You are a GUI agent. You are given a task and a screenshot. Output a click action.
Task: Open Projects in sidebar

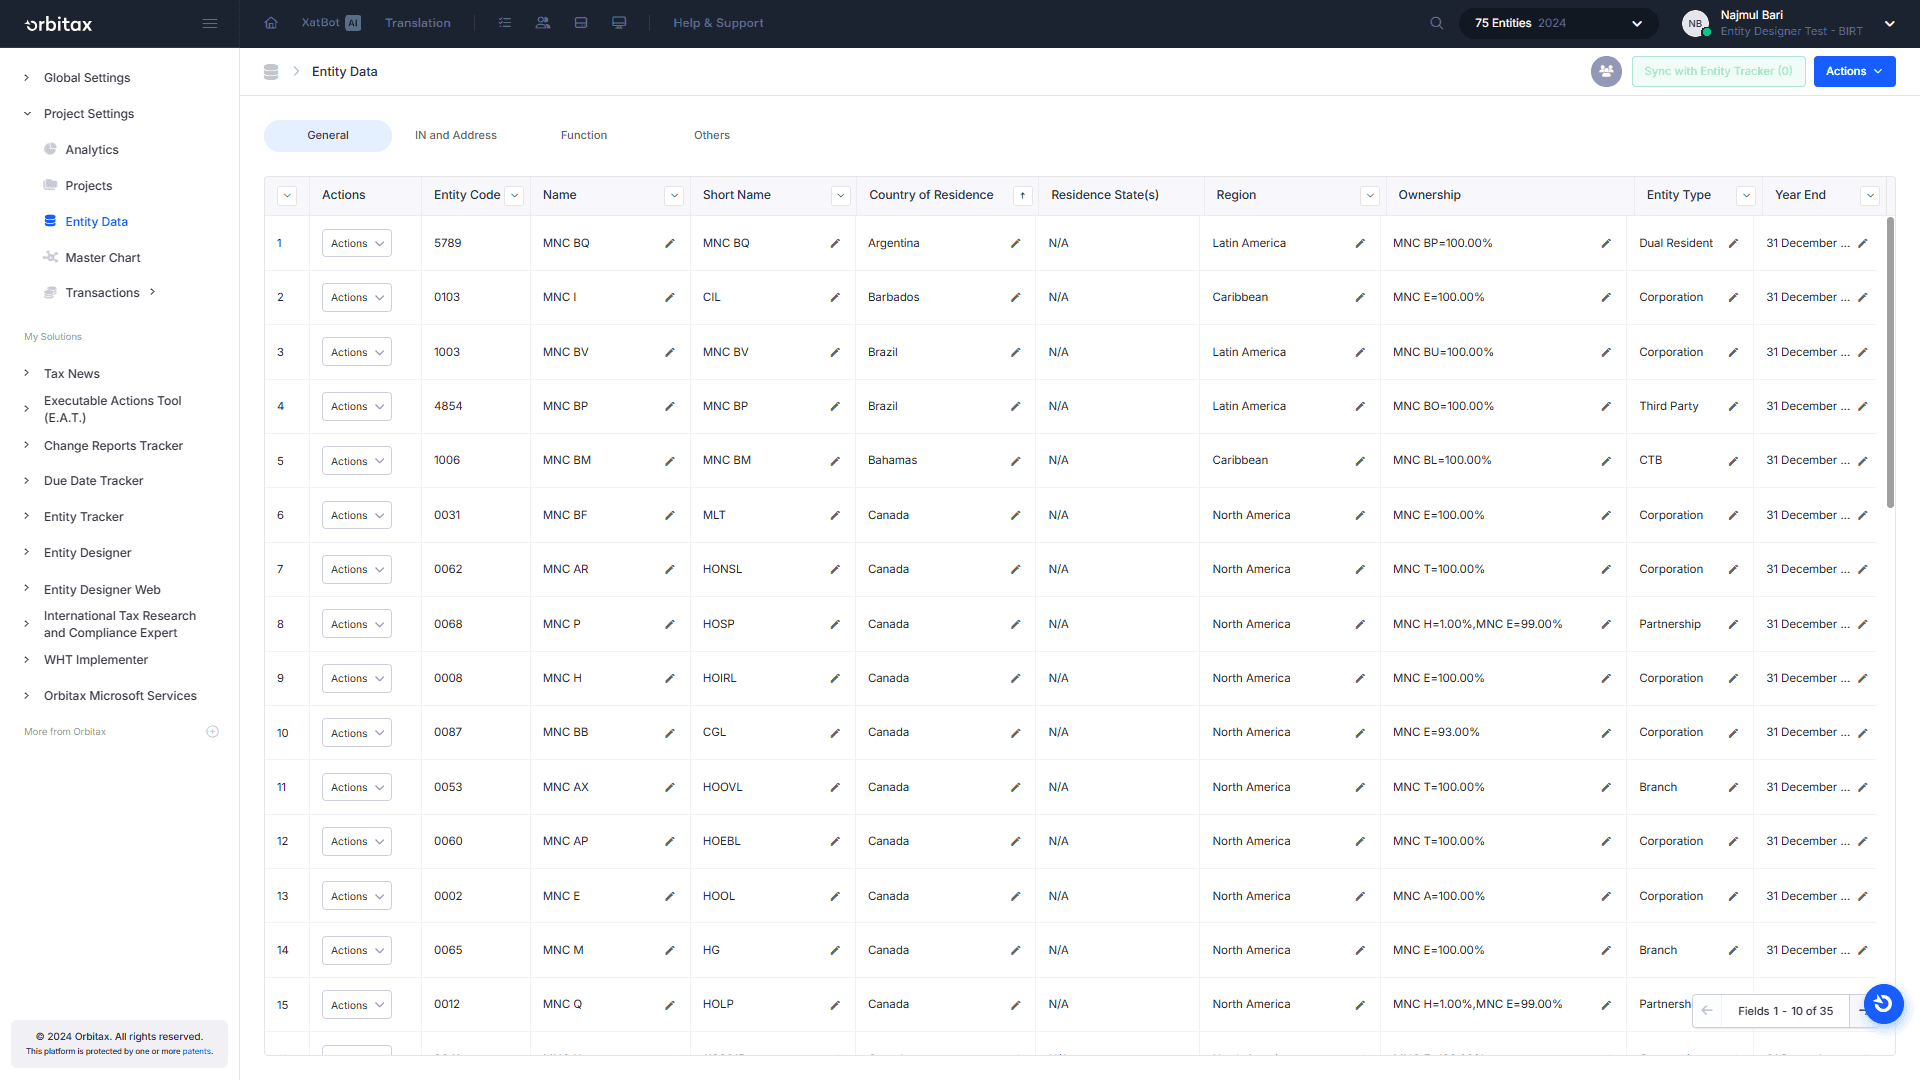pos(89,186)
